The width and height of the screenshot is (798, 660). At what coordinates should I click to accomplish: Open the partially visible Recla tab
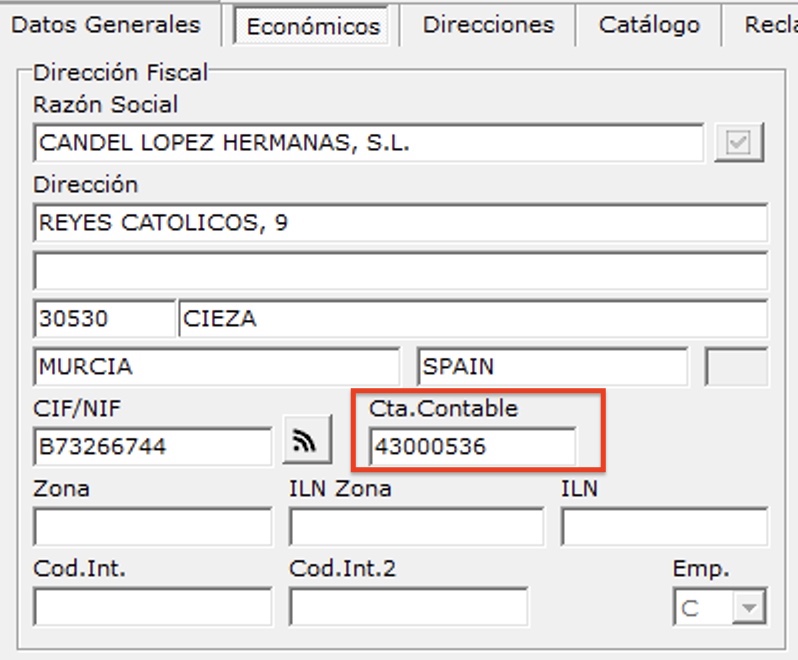[770, 25]
